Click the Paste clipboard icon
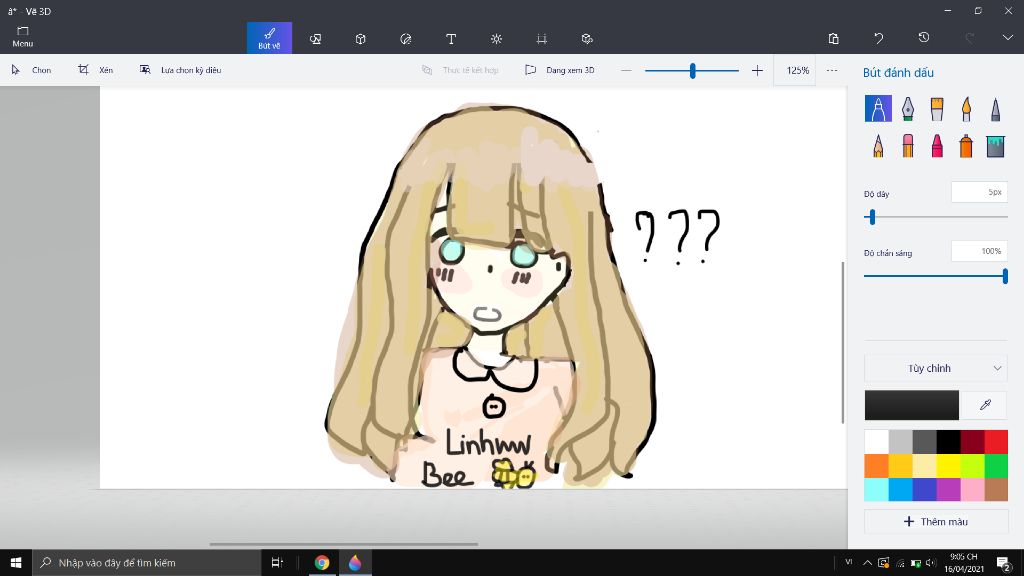Image resolution: width=1024 pixels, height=576 pixels. pyautogui.click(x=833, y=39)
